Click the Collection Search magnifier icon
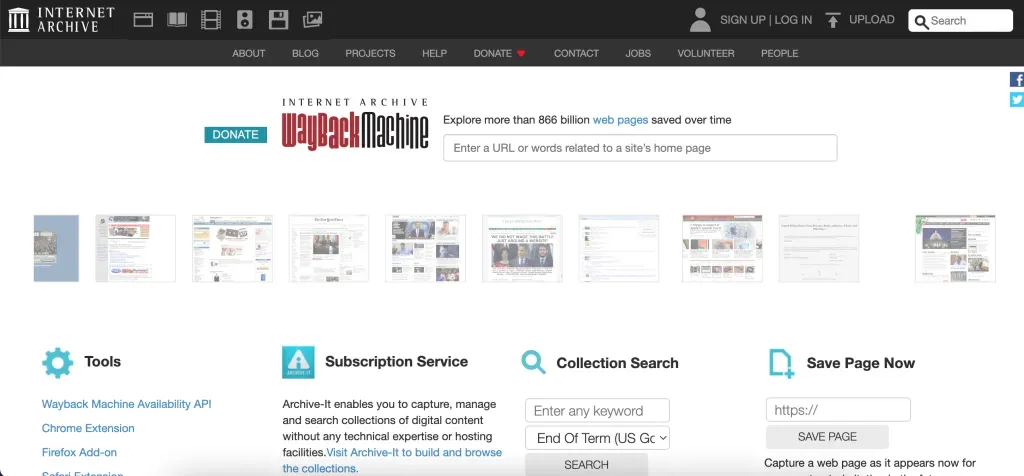 tap(534, 362)
